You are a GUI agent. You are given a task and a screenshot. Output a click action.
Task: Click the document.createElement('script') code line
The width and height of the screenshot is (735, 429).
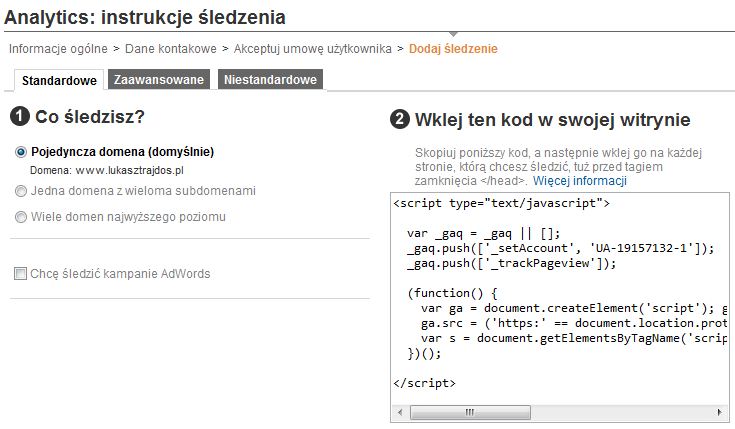tap(574, 308)
